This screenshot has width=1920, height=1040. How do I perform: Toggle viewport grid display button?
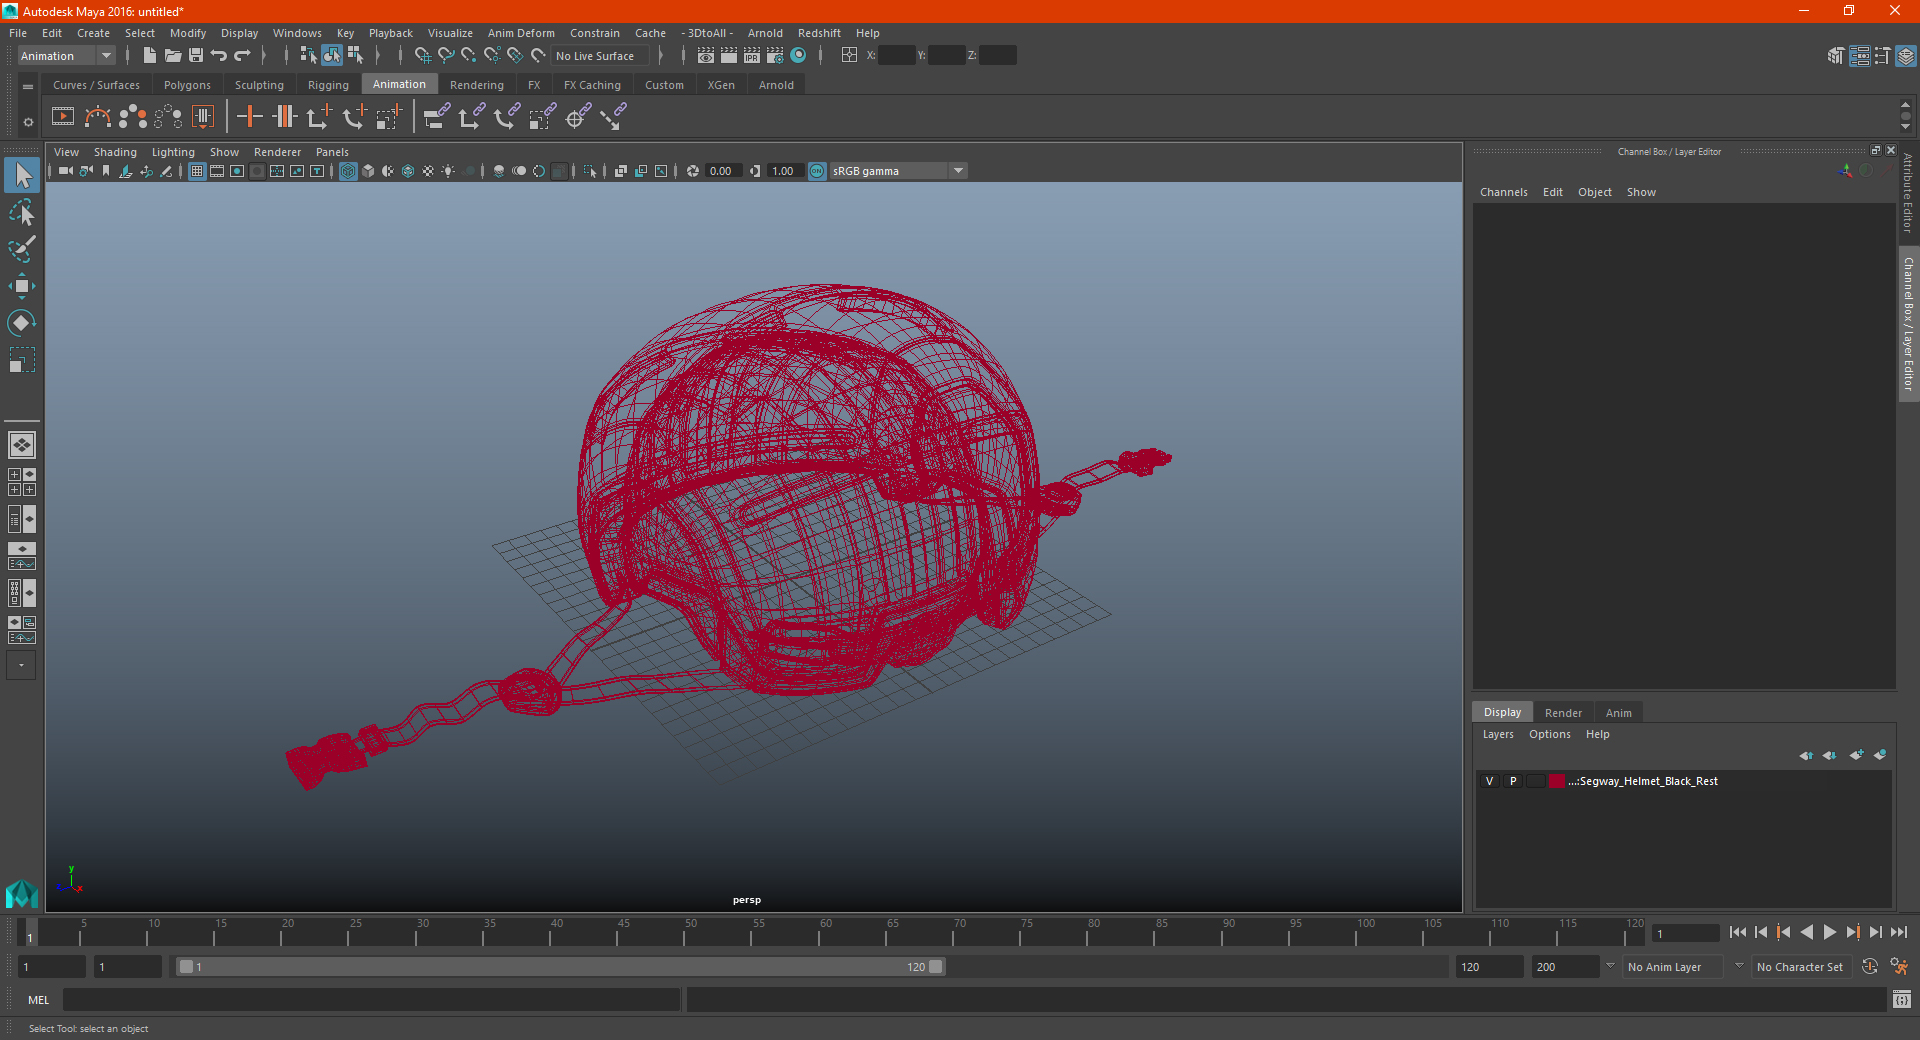click(x=197, y=171)
